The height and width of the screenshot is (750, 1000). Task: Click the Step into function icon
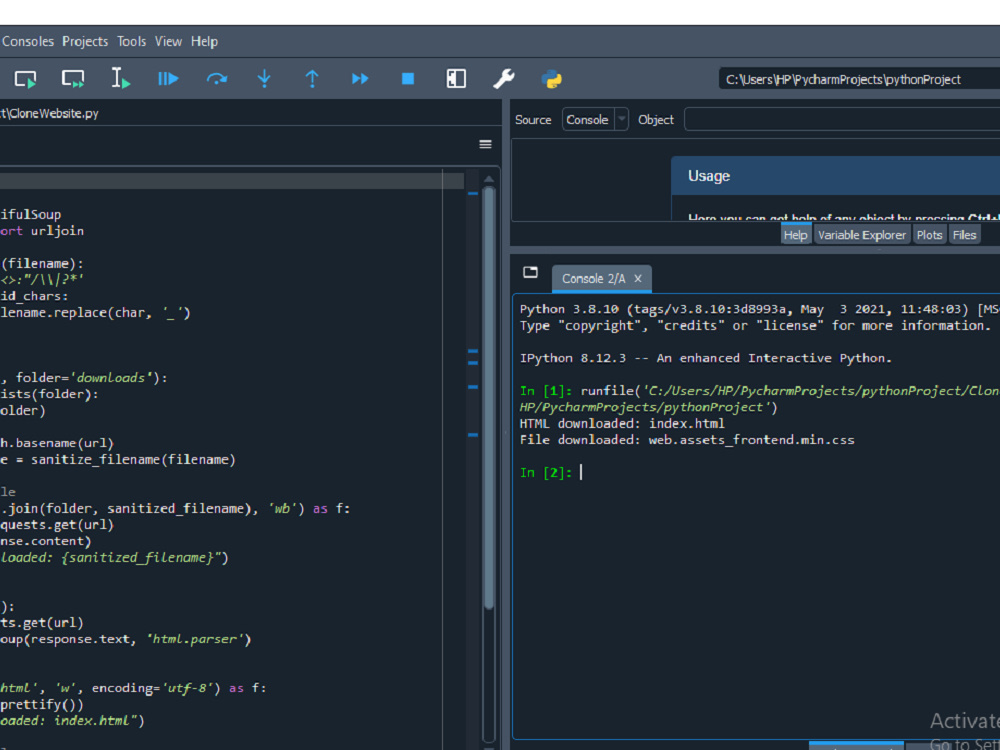point(264,78)
